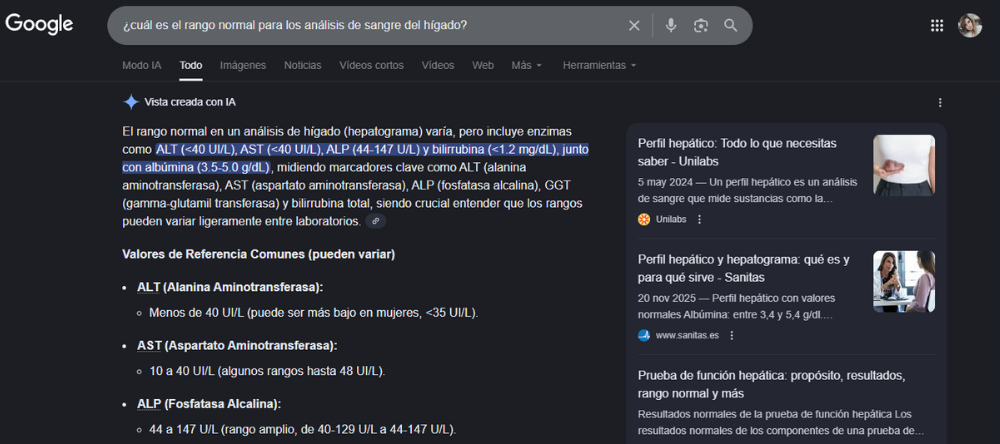Click the Sanitas favicon

coord(644,336)
